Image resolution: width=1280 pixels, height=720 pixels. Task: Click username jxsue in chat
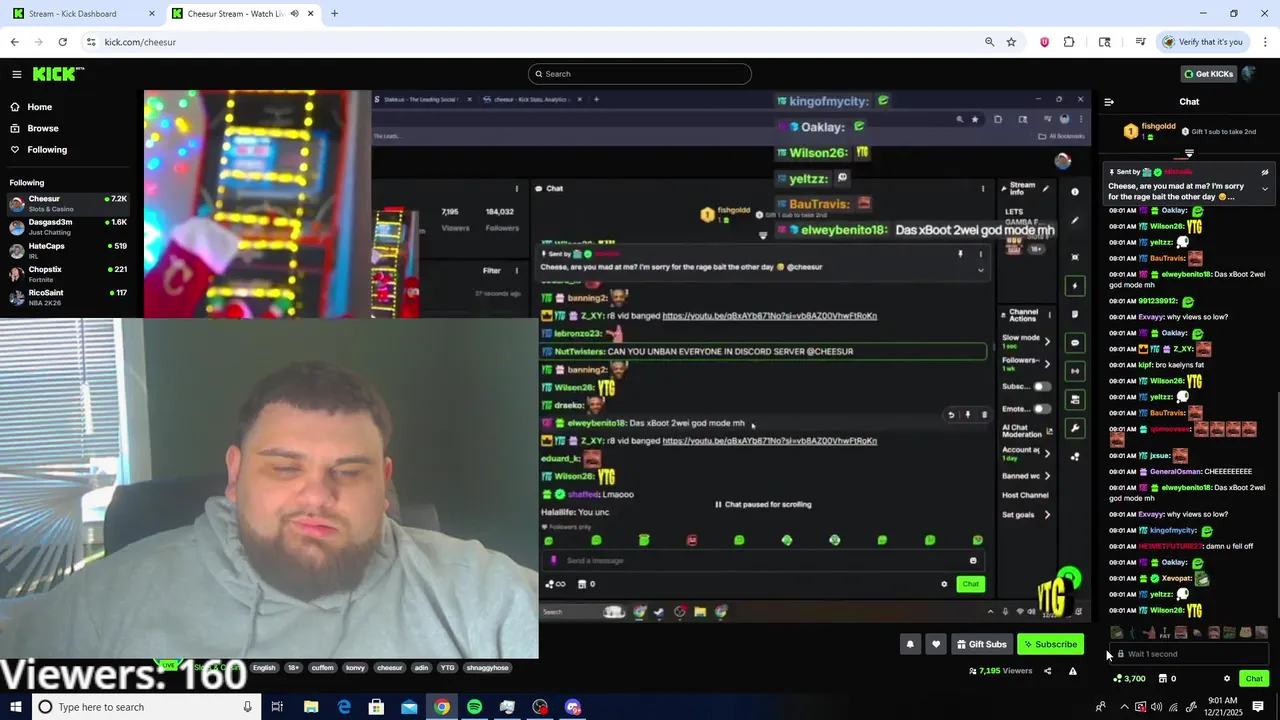(1160, 456)
